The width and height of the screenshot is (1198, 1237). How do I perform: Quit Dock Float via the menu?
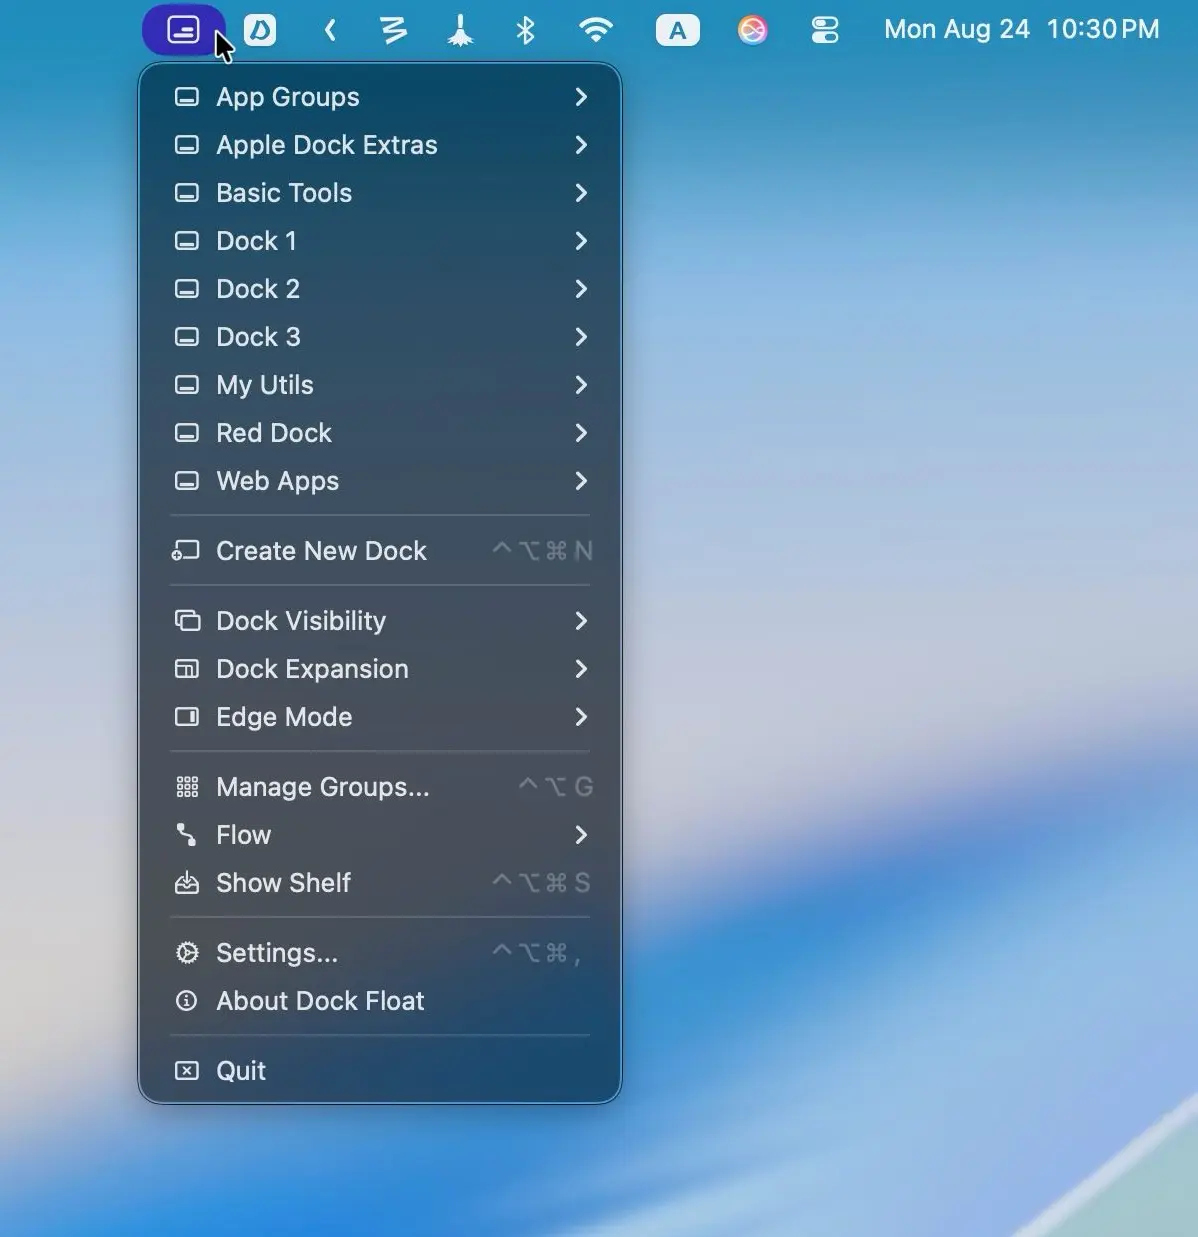380,1071
